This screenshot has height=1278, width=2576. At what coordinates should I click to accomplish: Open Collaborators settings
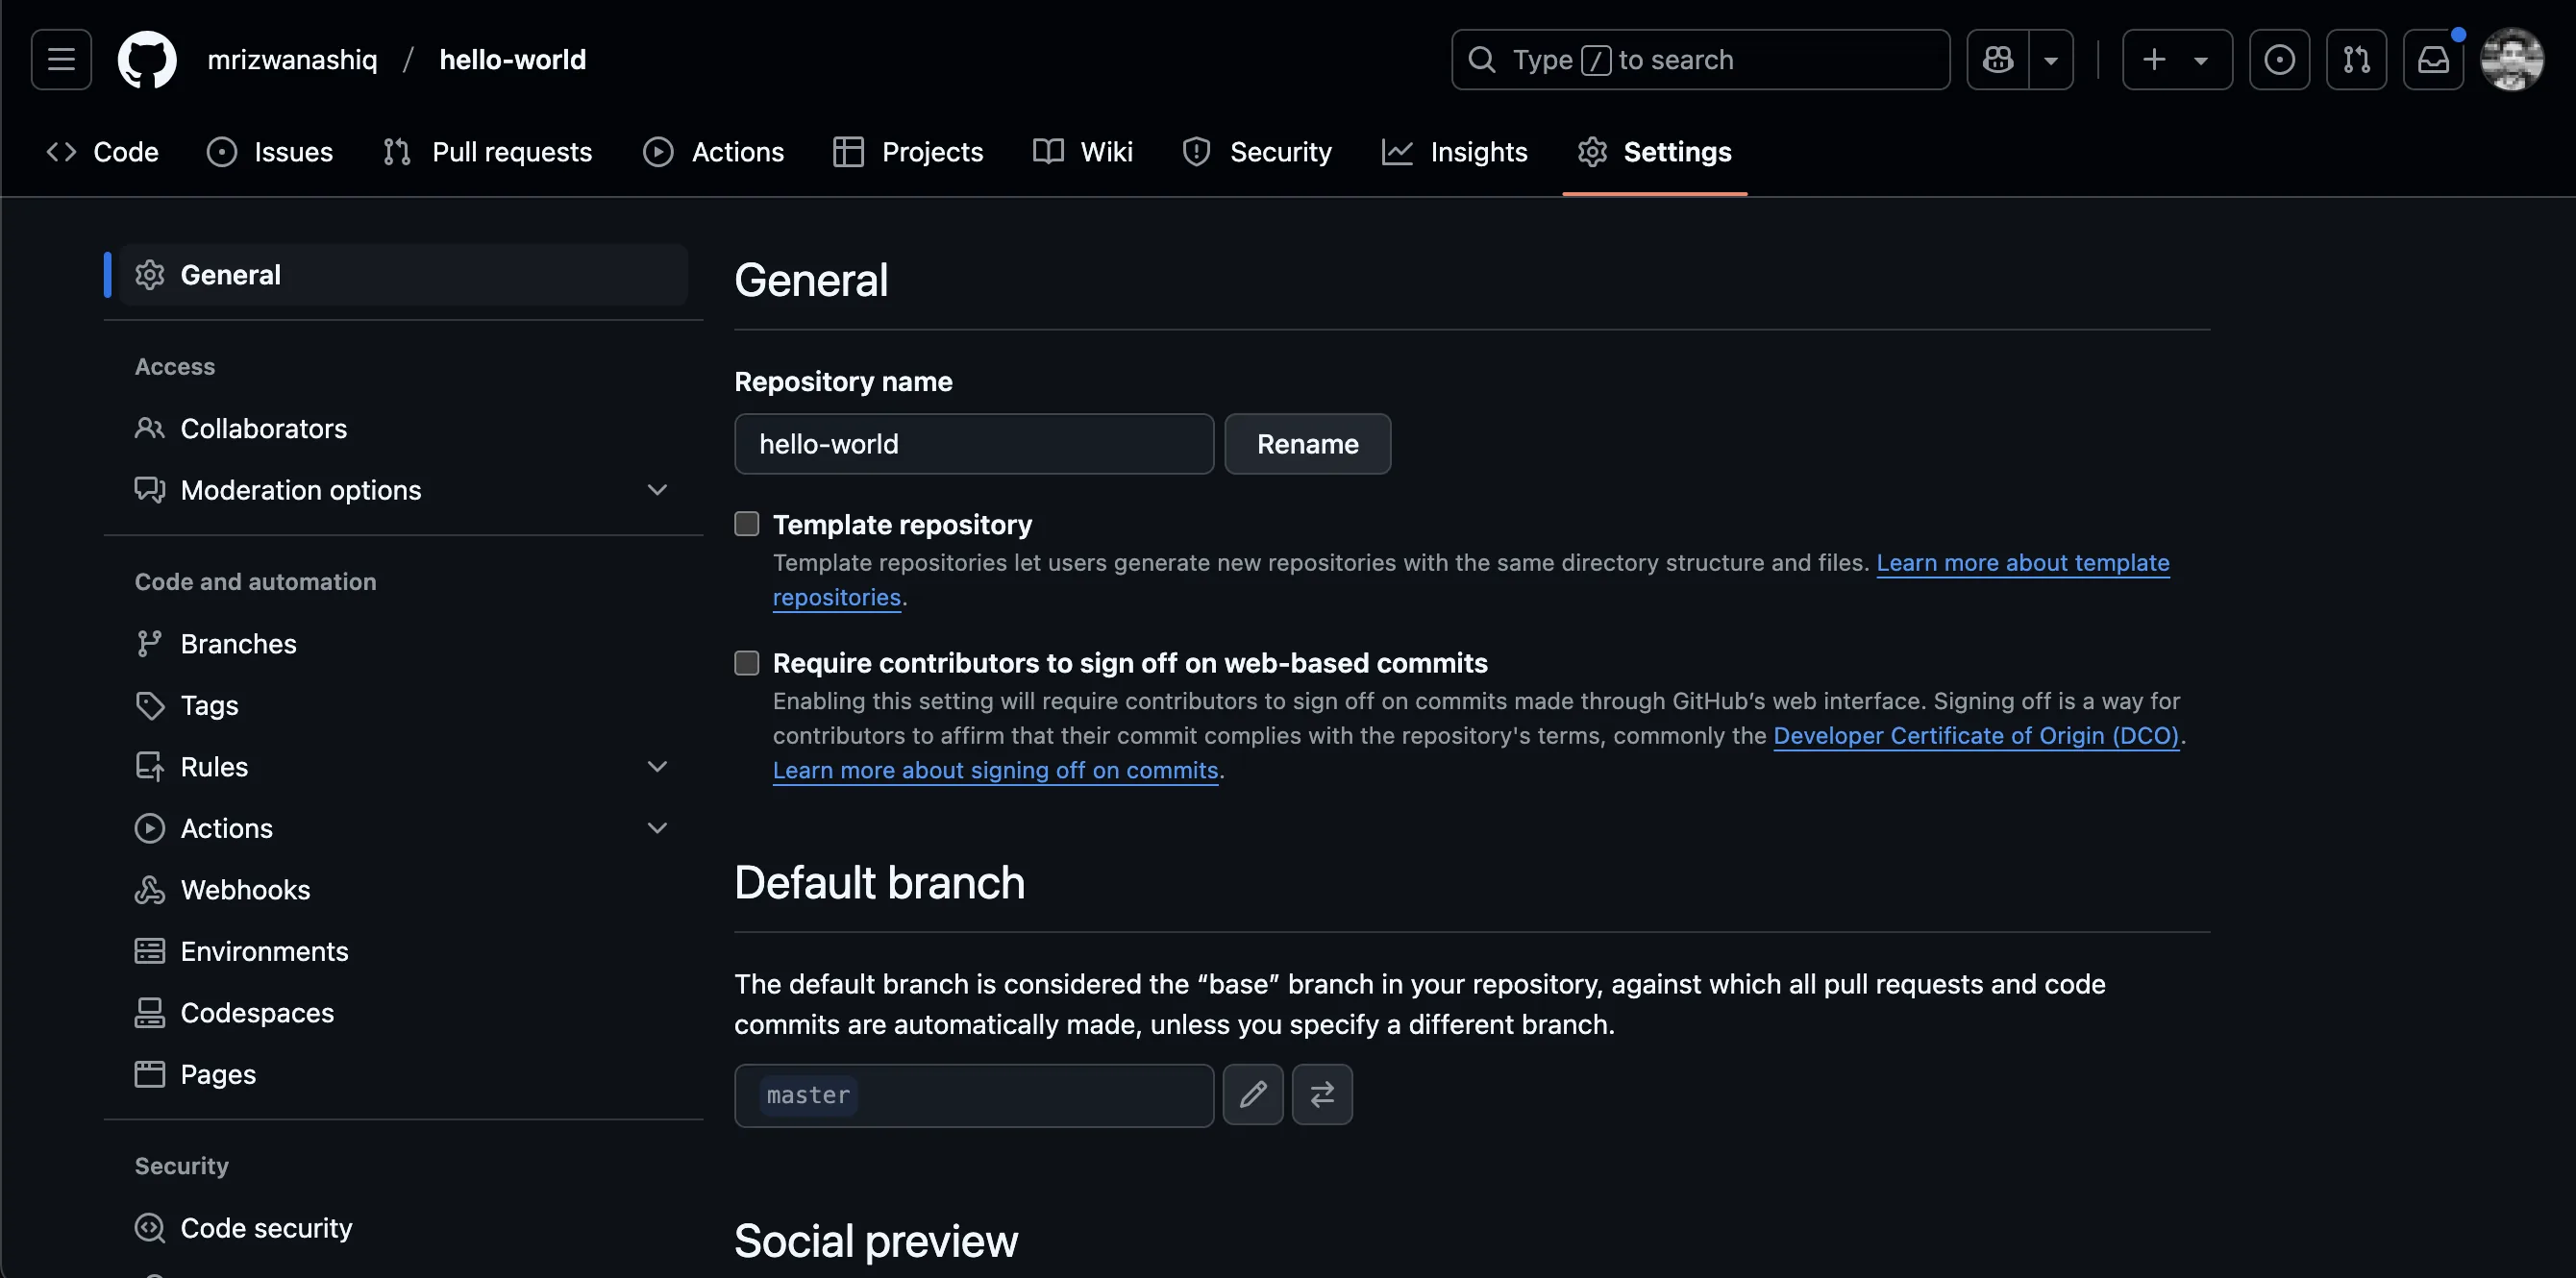404,429
